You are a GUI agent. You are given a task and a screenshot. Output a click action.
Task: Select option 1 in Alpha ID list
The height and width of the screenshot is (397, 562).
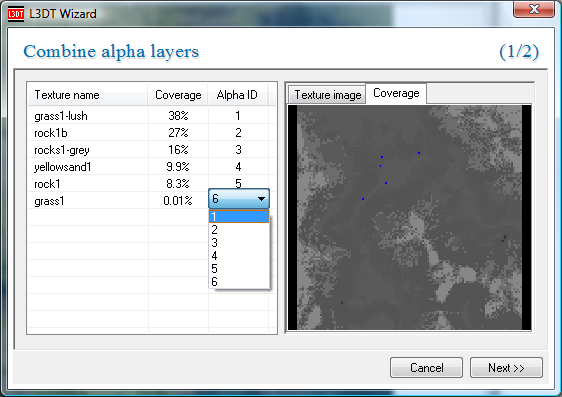click(x=239, y=216)
